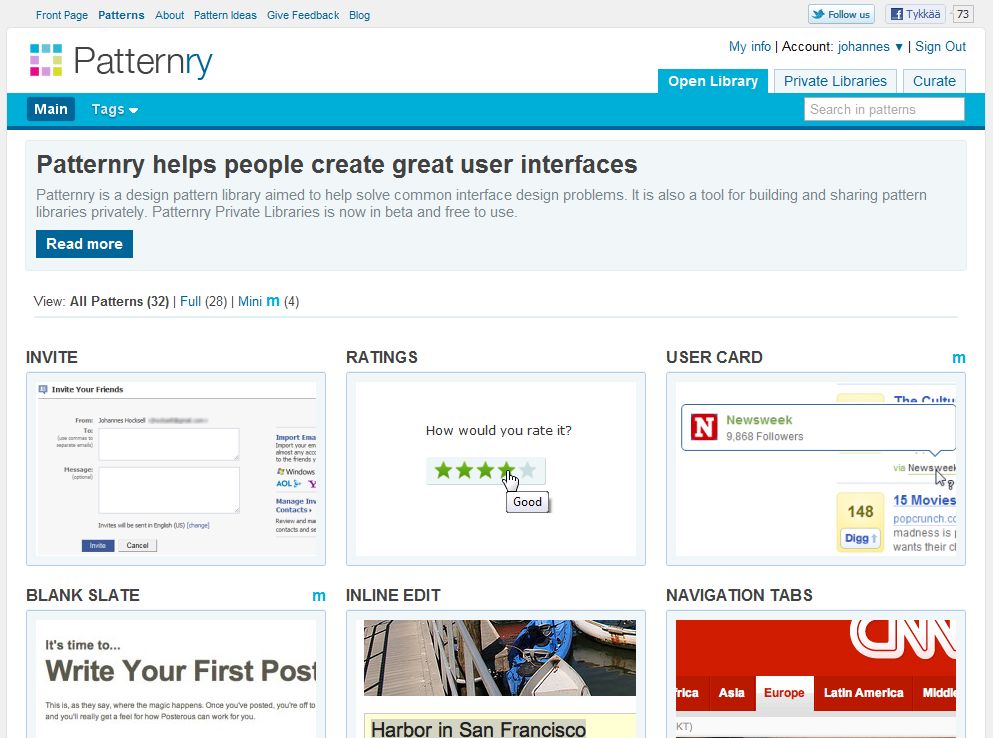This screenshot has width=993, height=738.
Task: Open the Give Feedback page
Action: pyautogui.click(x=303, y=14)
